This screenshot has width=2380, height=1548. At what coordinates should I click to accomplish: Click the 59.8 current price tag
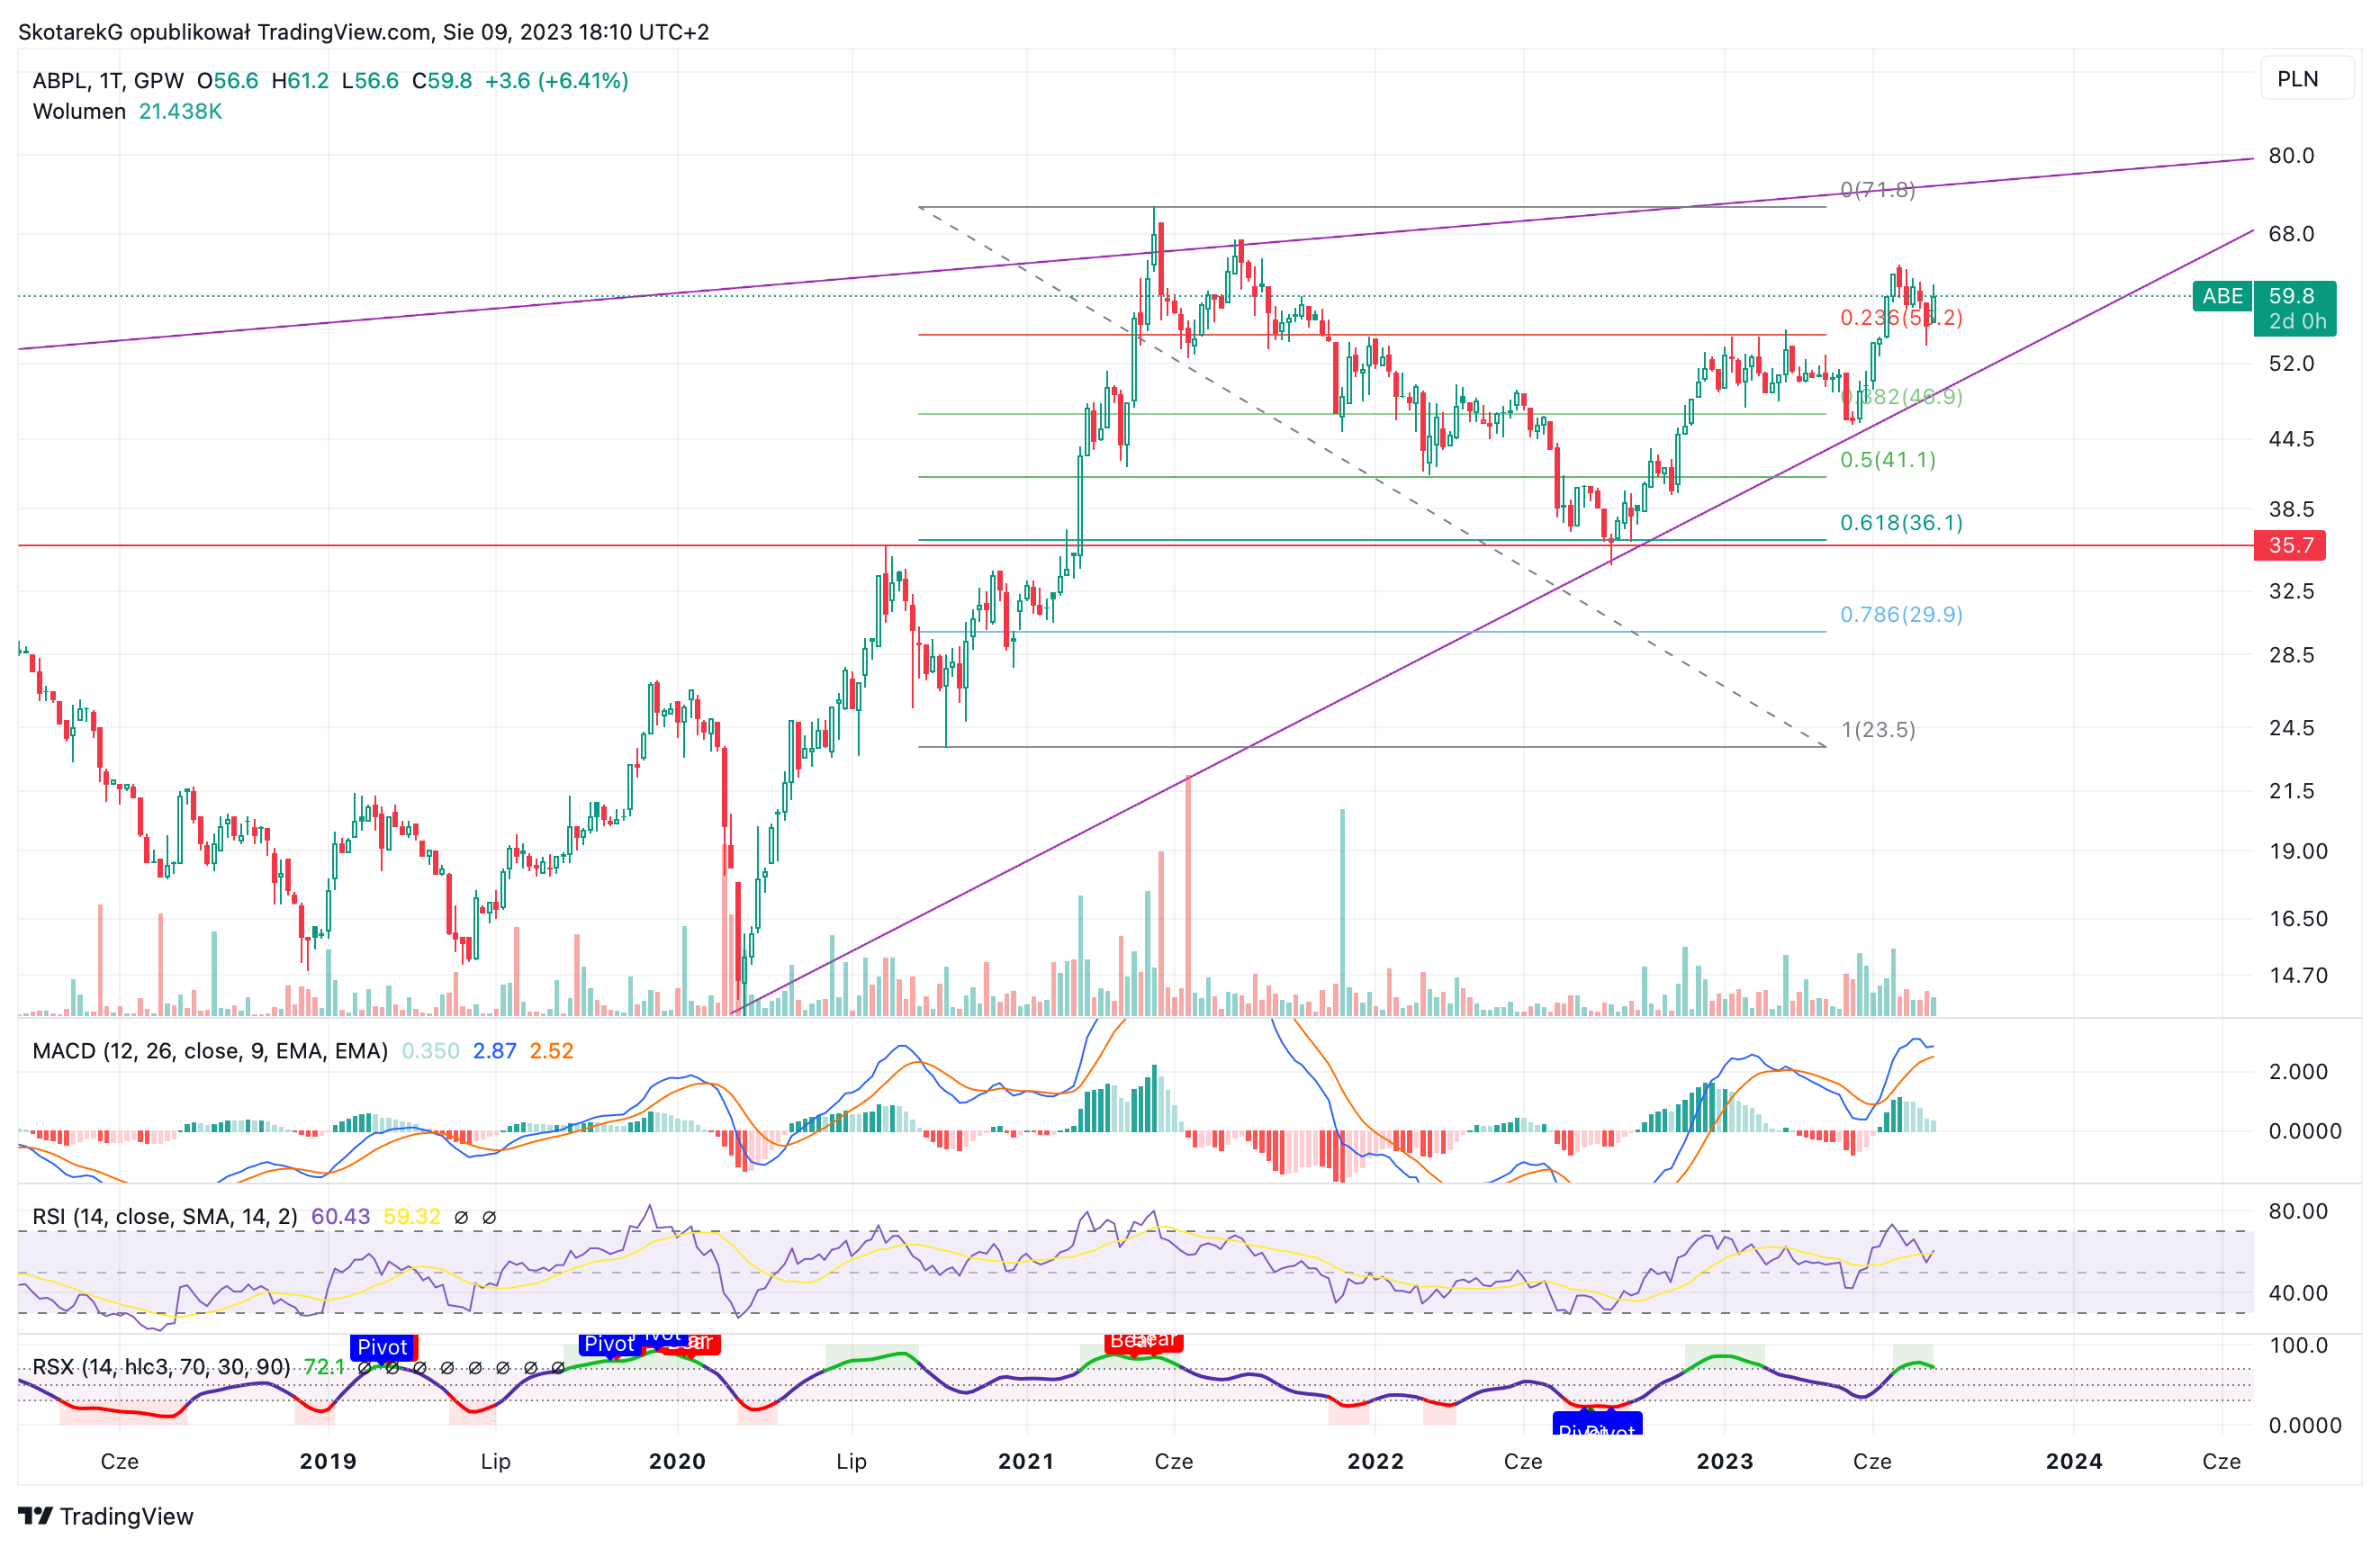(x=2295, y=308)
